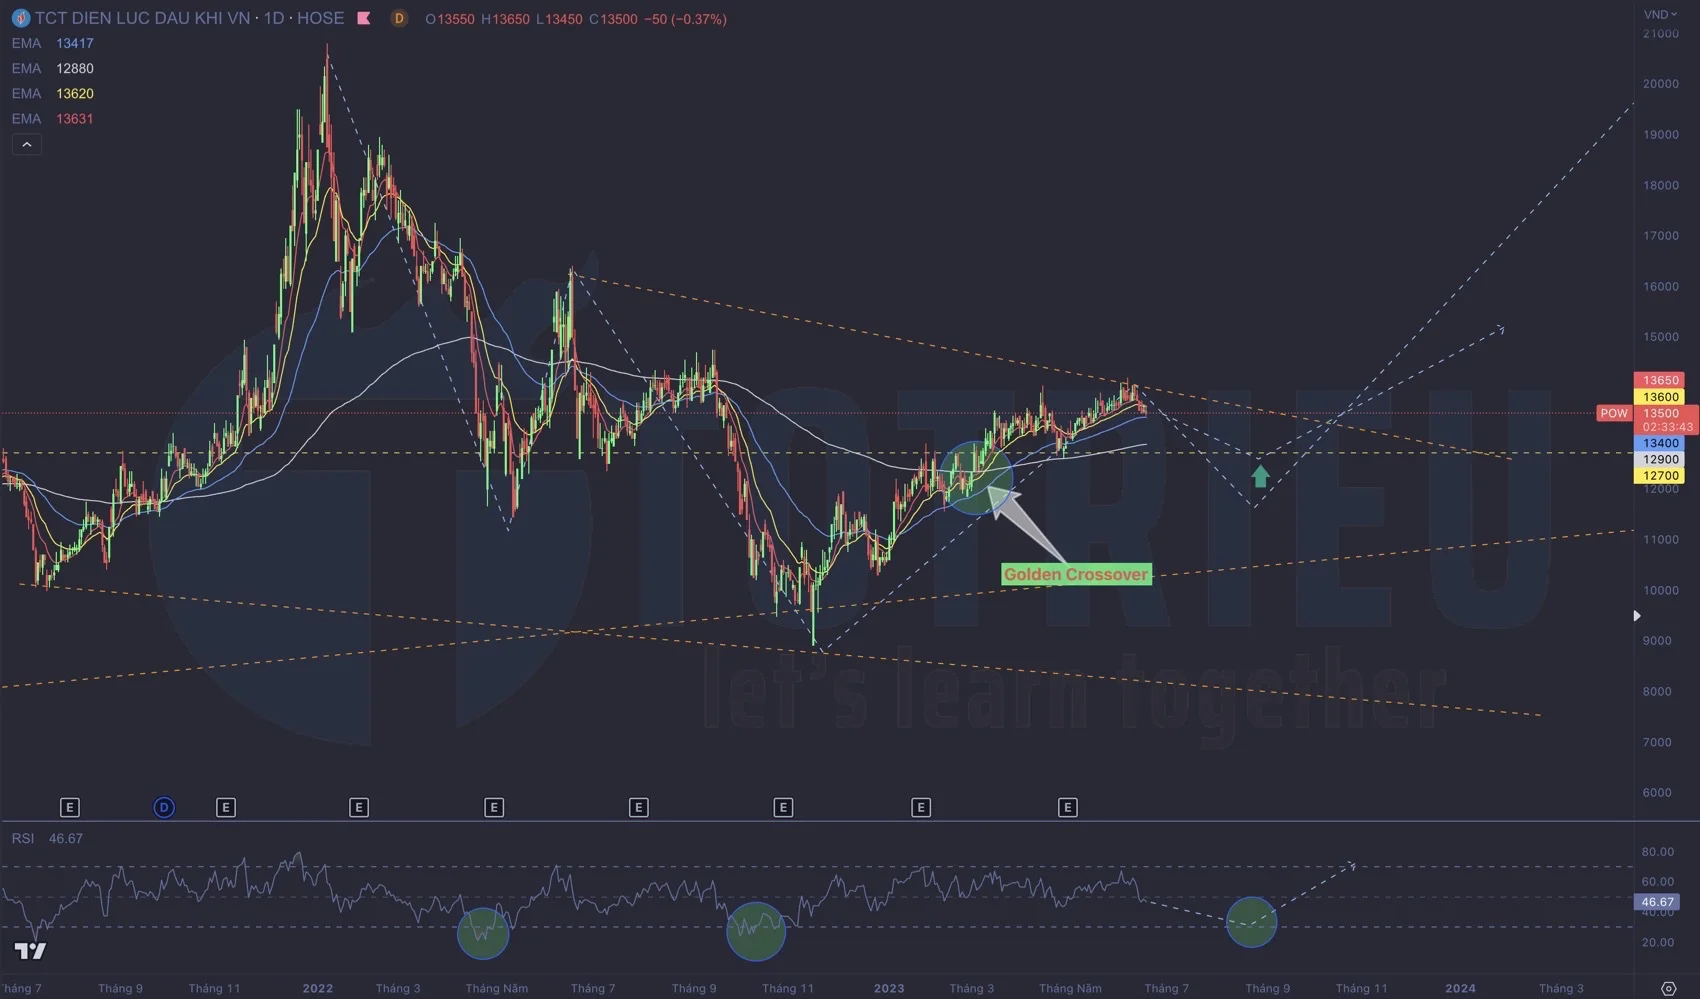Image resolution: width=1700 pixels, height=999 pixels.
Task: Click the 15000 price axis label
Action: [x=1661, y=337]
